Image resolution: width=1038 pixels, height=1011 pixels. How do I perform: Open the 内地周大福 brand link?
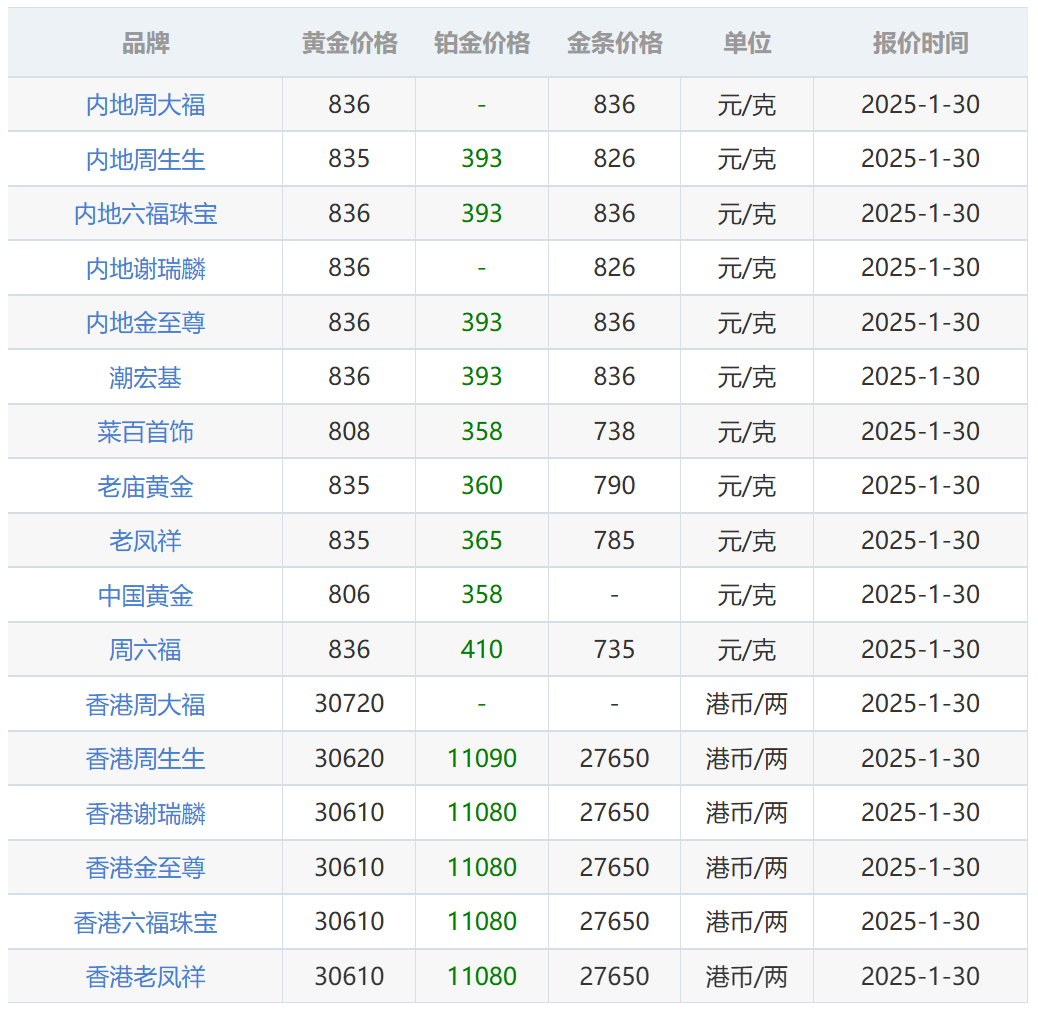(146, 105)
